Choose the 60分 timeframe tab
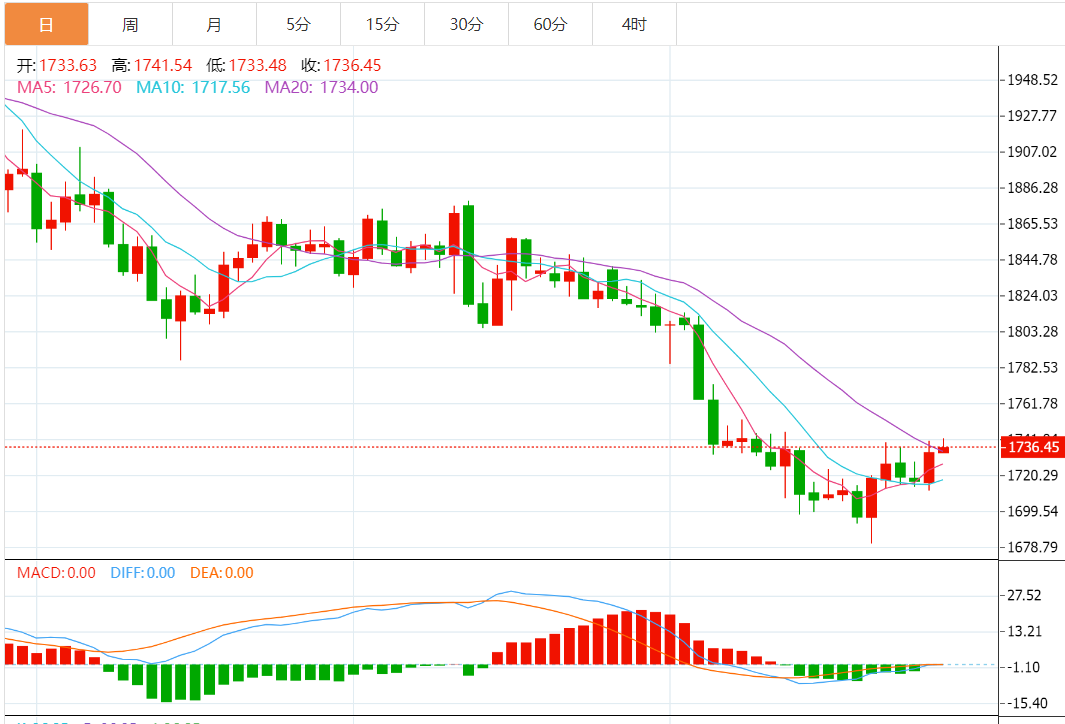1065x724 pixels. (x=550, y=24)
